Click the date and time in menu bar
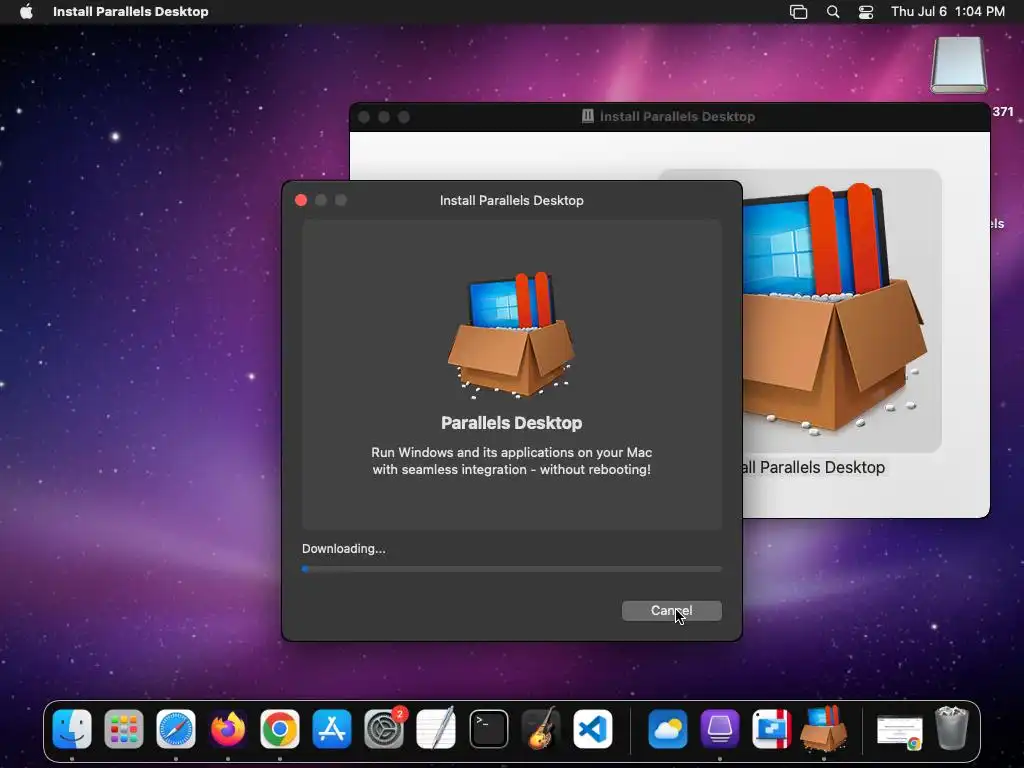 pos(948,12)
